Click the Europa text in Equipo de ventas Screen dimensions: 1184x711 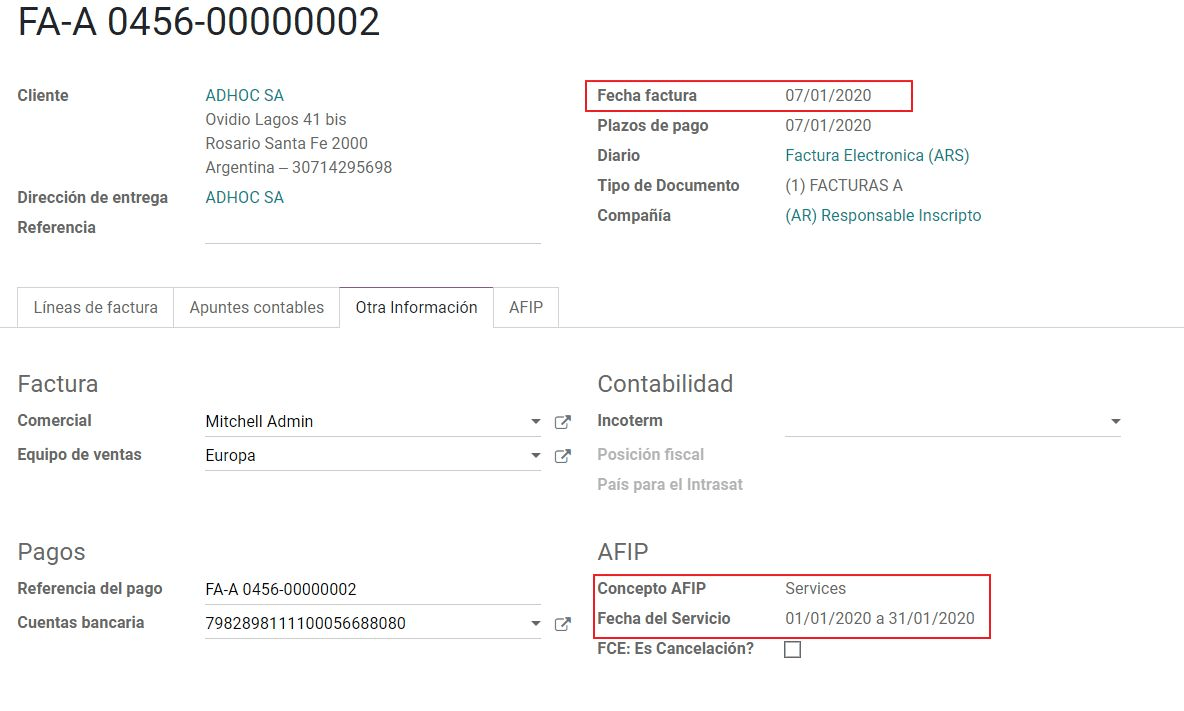click(230, 456)
